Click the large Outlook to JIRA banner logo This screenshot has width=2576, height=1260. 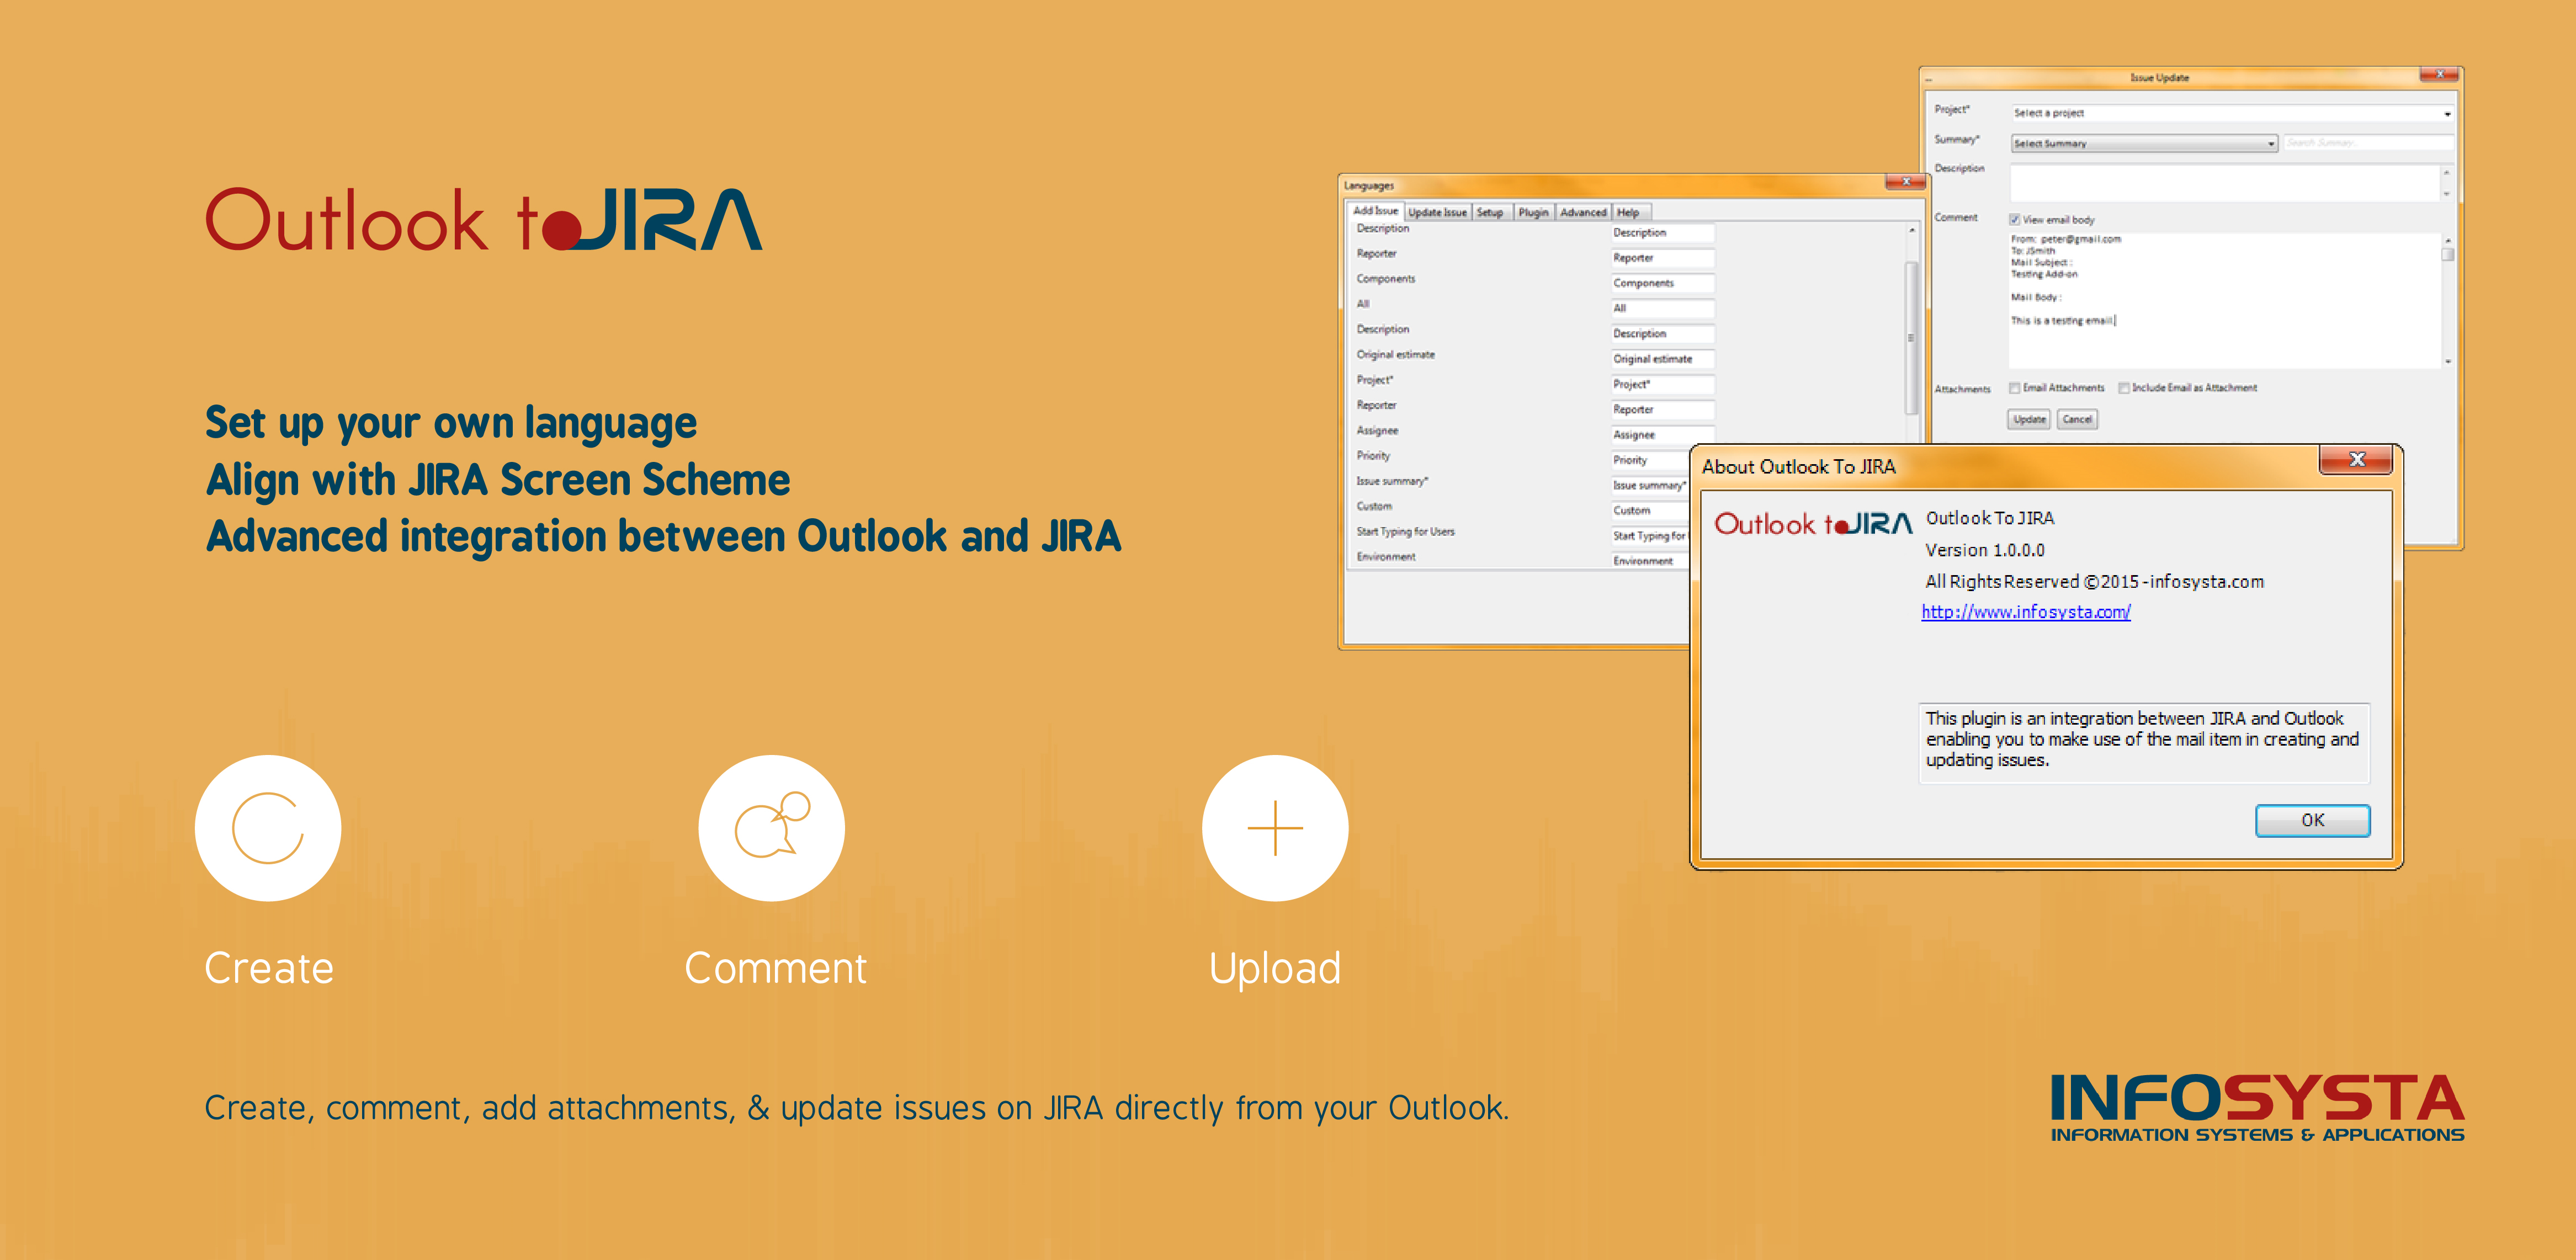[483, 220]
